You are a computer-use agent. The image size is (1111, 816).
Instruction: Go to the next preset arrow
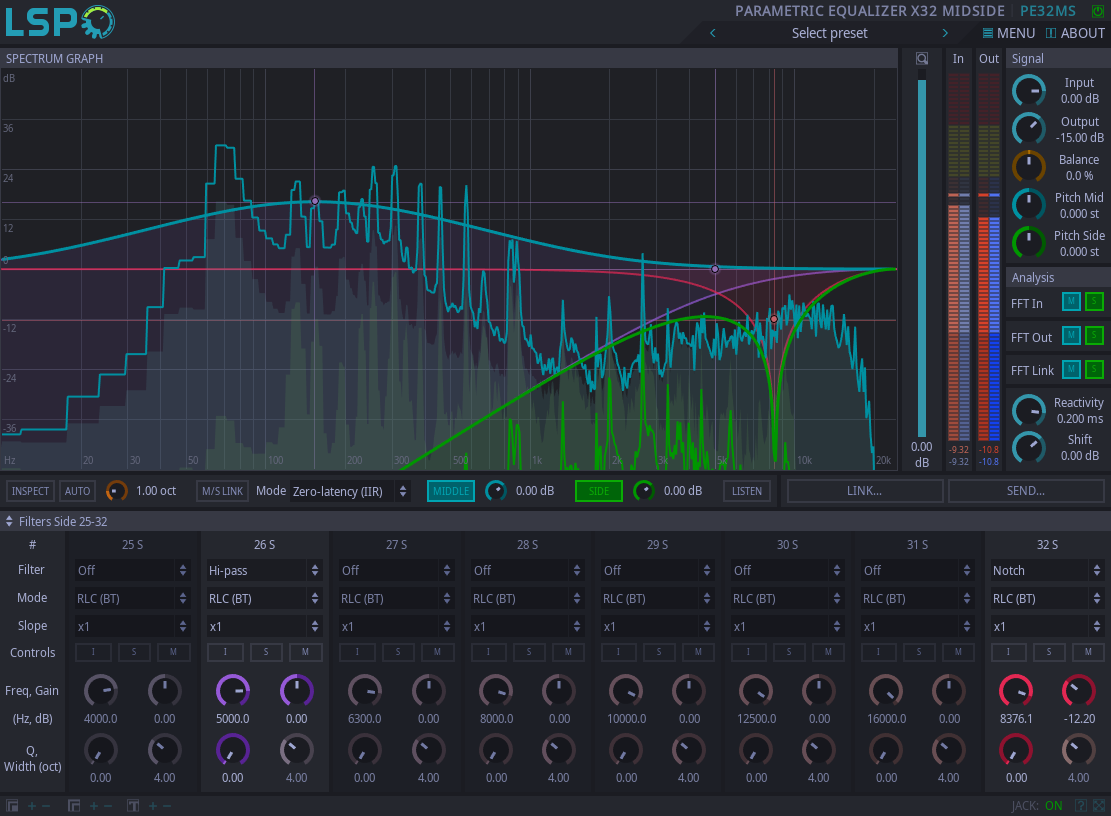tap(945, 33)
